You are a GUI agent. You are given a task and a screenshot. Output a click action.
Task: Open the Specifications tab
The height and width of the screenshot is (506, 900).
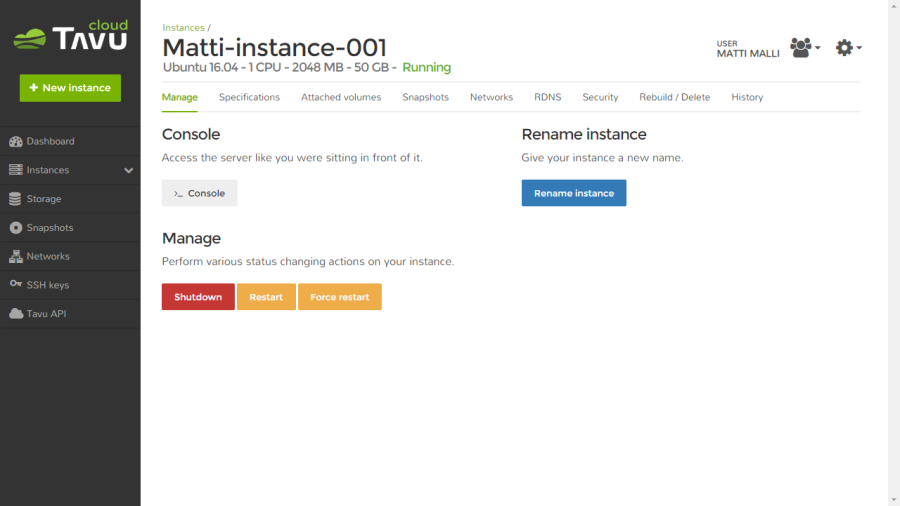click(249, 98)
